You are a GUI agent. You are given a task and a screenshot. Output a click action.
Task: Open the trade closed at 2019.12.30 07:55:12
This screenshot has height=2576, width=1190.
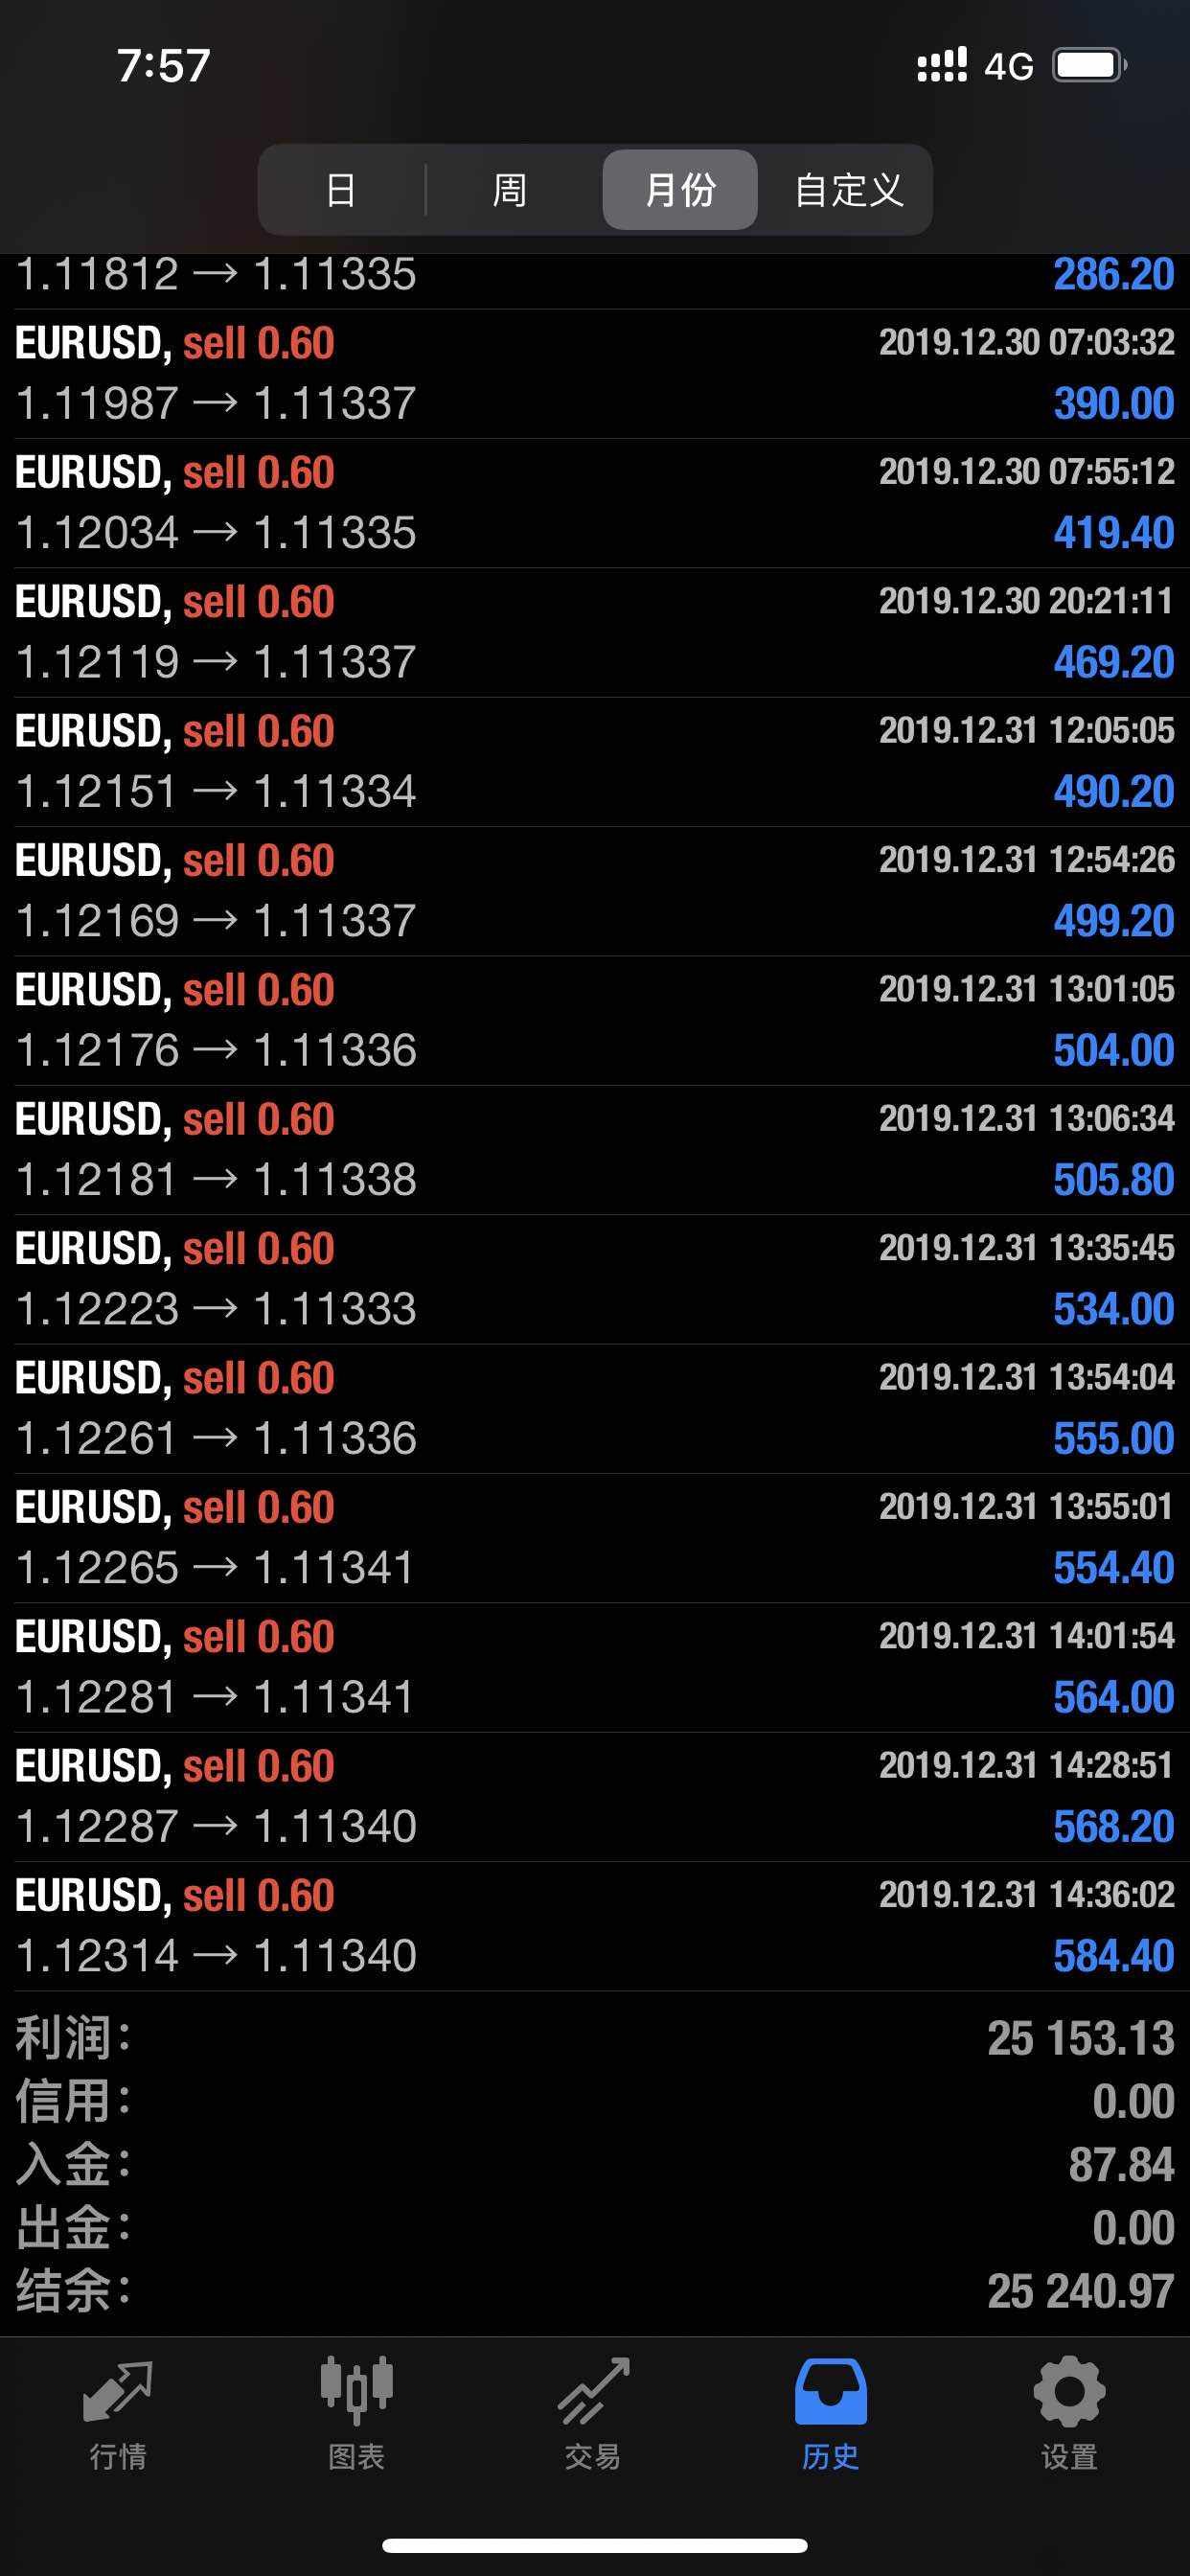pos(594,503)
